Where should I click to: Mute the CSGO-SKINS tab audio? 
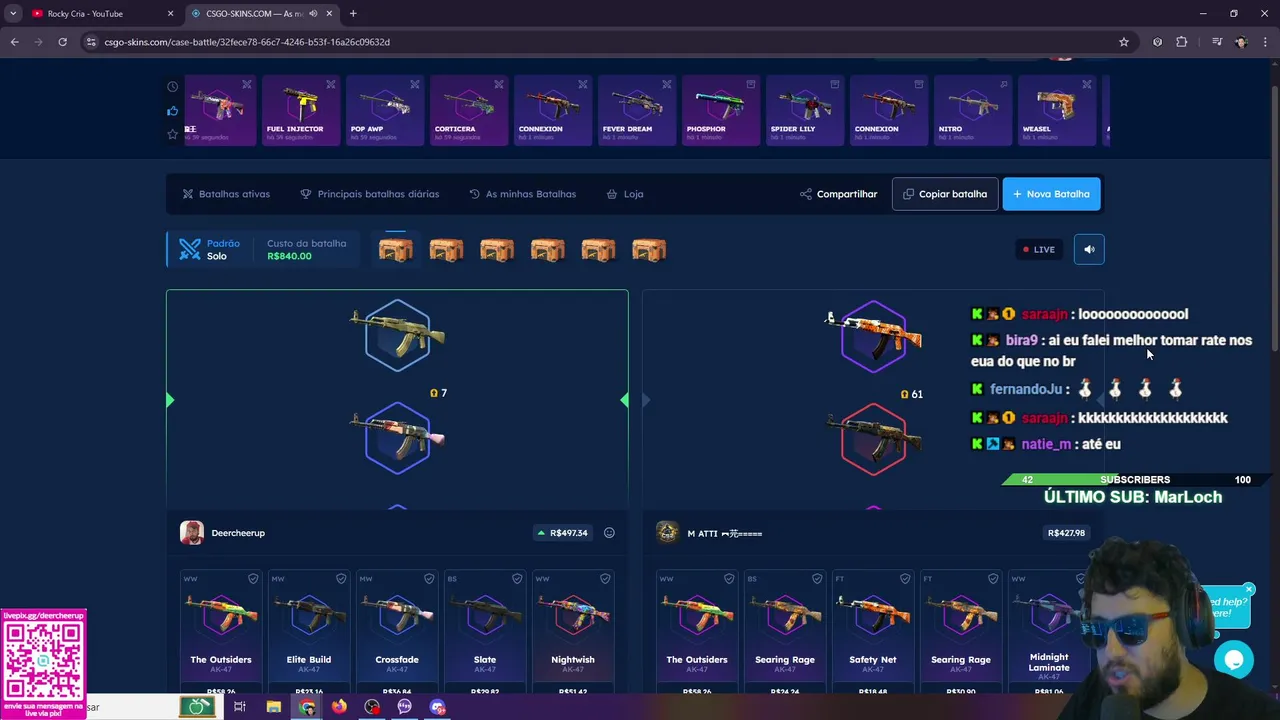(x=313, y=14)
